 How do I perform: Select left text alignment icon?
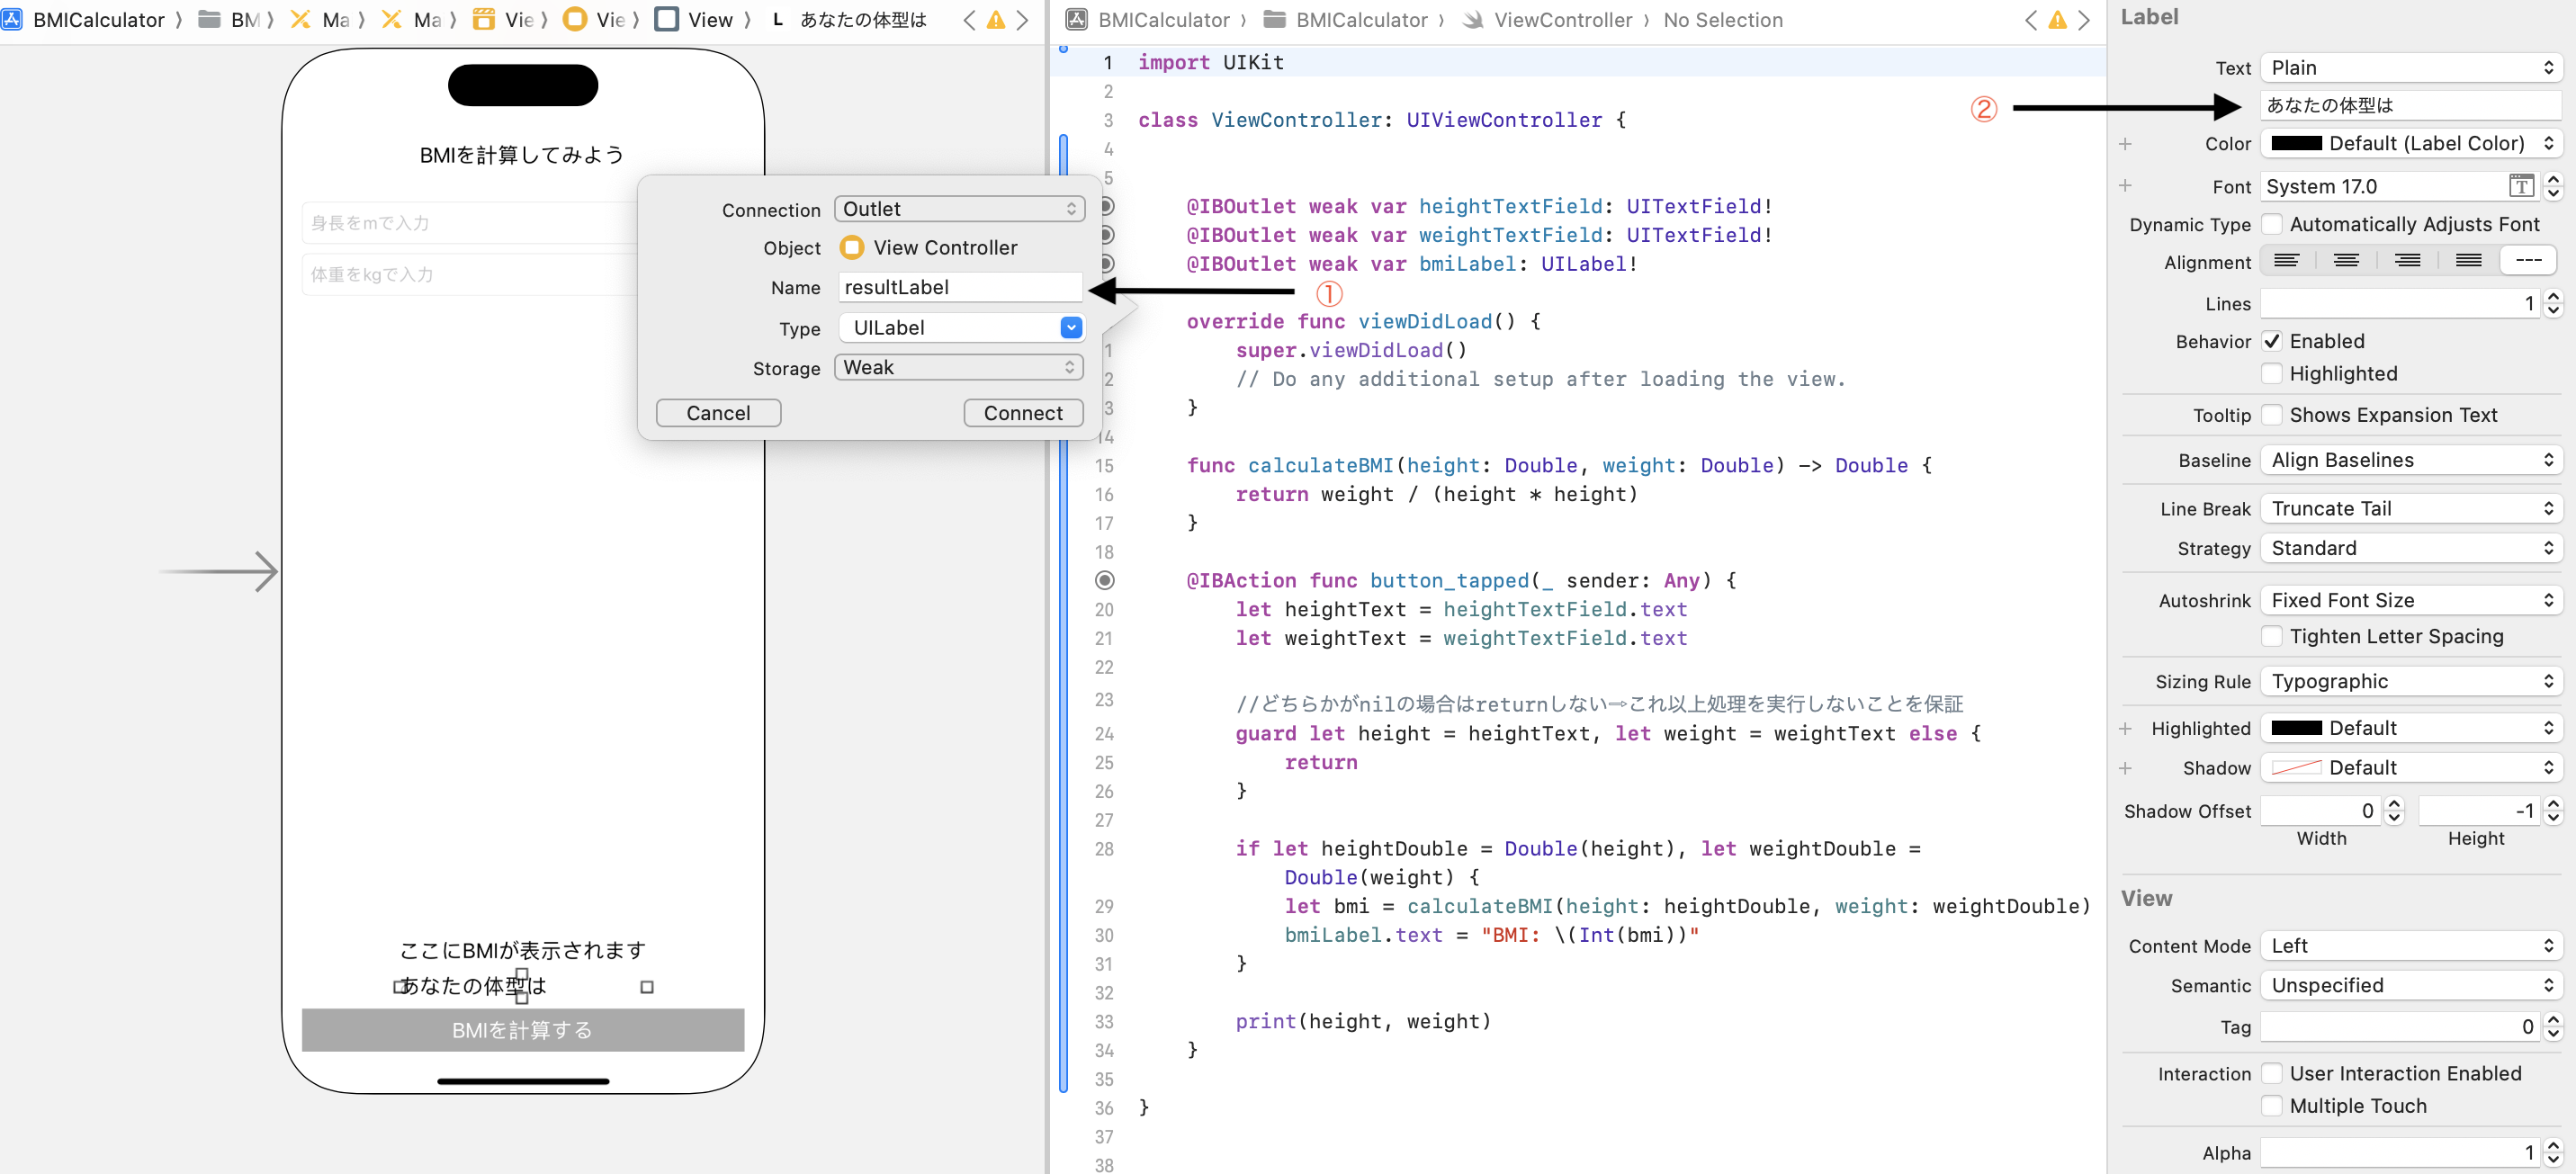point(2286,261)
